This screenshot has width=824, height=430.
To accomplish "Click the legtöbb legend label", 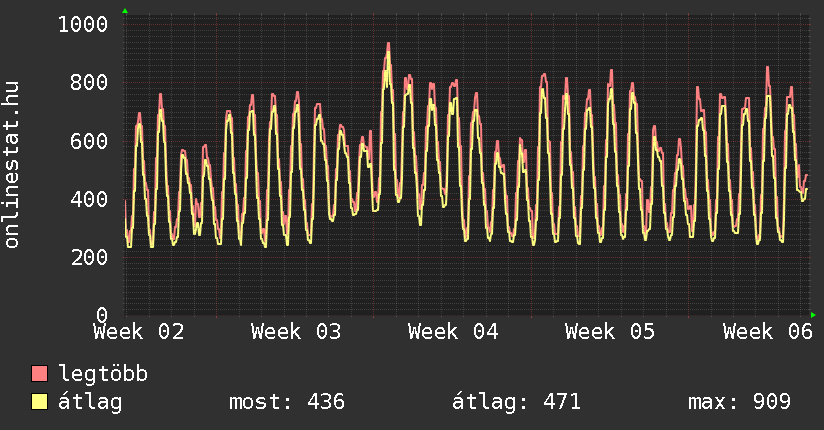I will point(103,374).
